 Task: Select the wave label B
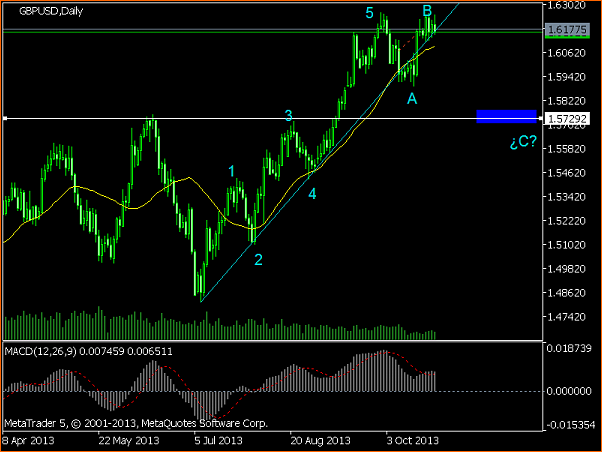[427, 11]
